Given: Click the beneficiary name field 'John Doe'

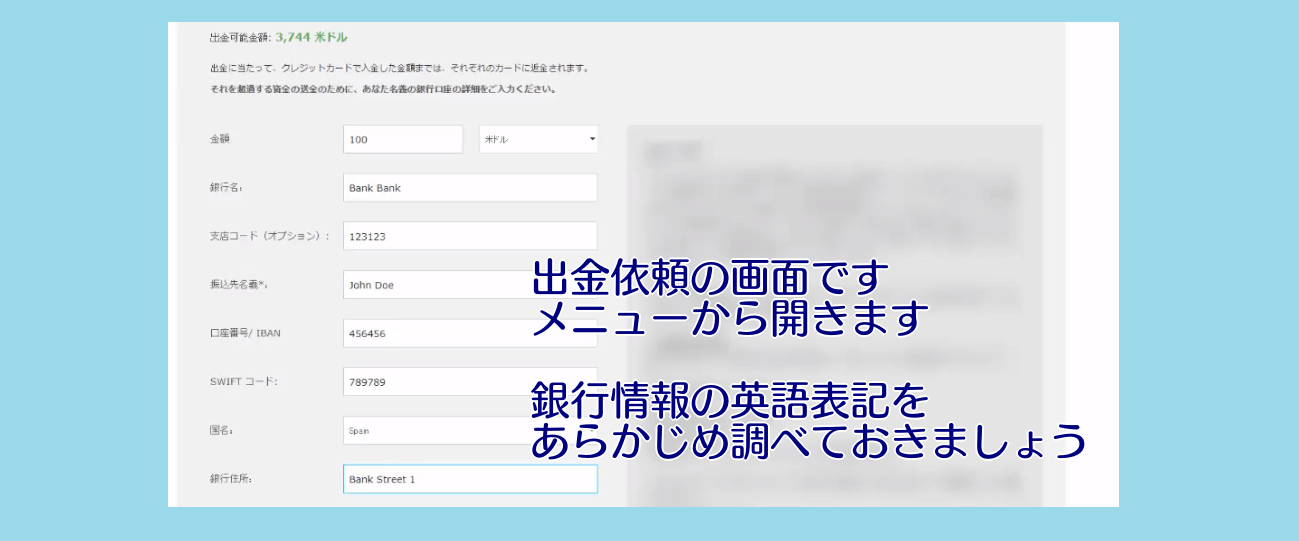Looking at the screenshot, I should [470, 285].
